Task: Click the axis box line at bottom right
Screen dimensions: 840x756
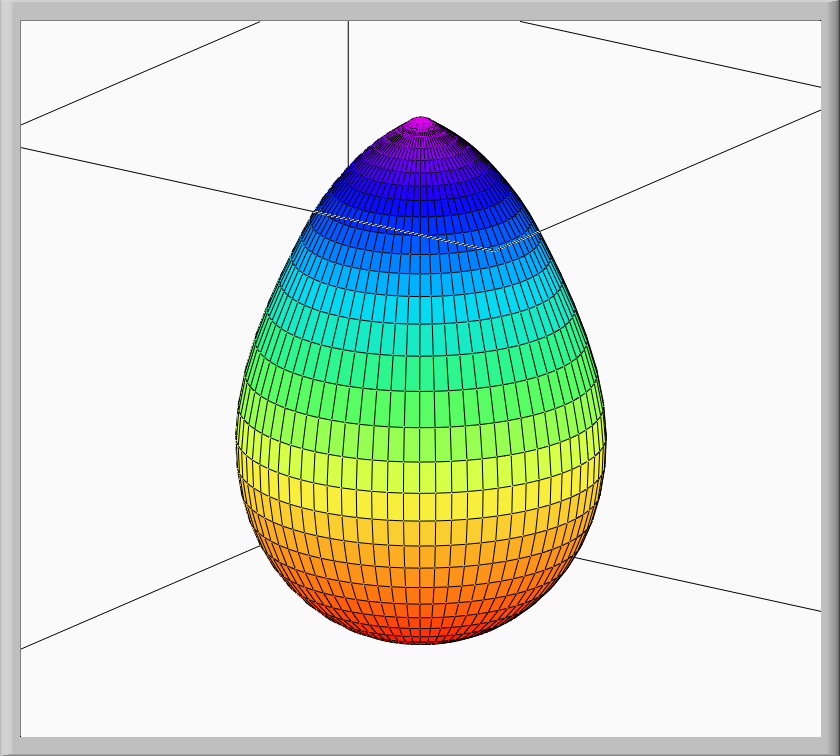Action: pos(700,584)
